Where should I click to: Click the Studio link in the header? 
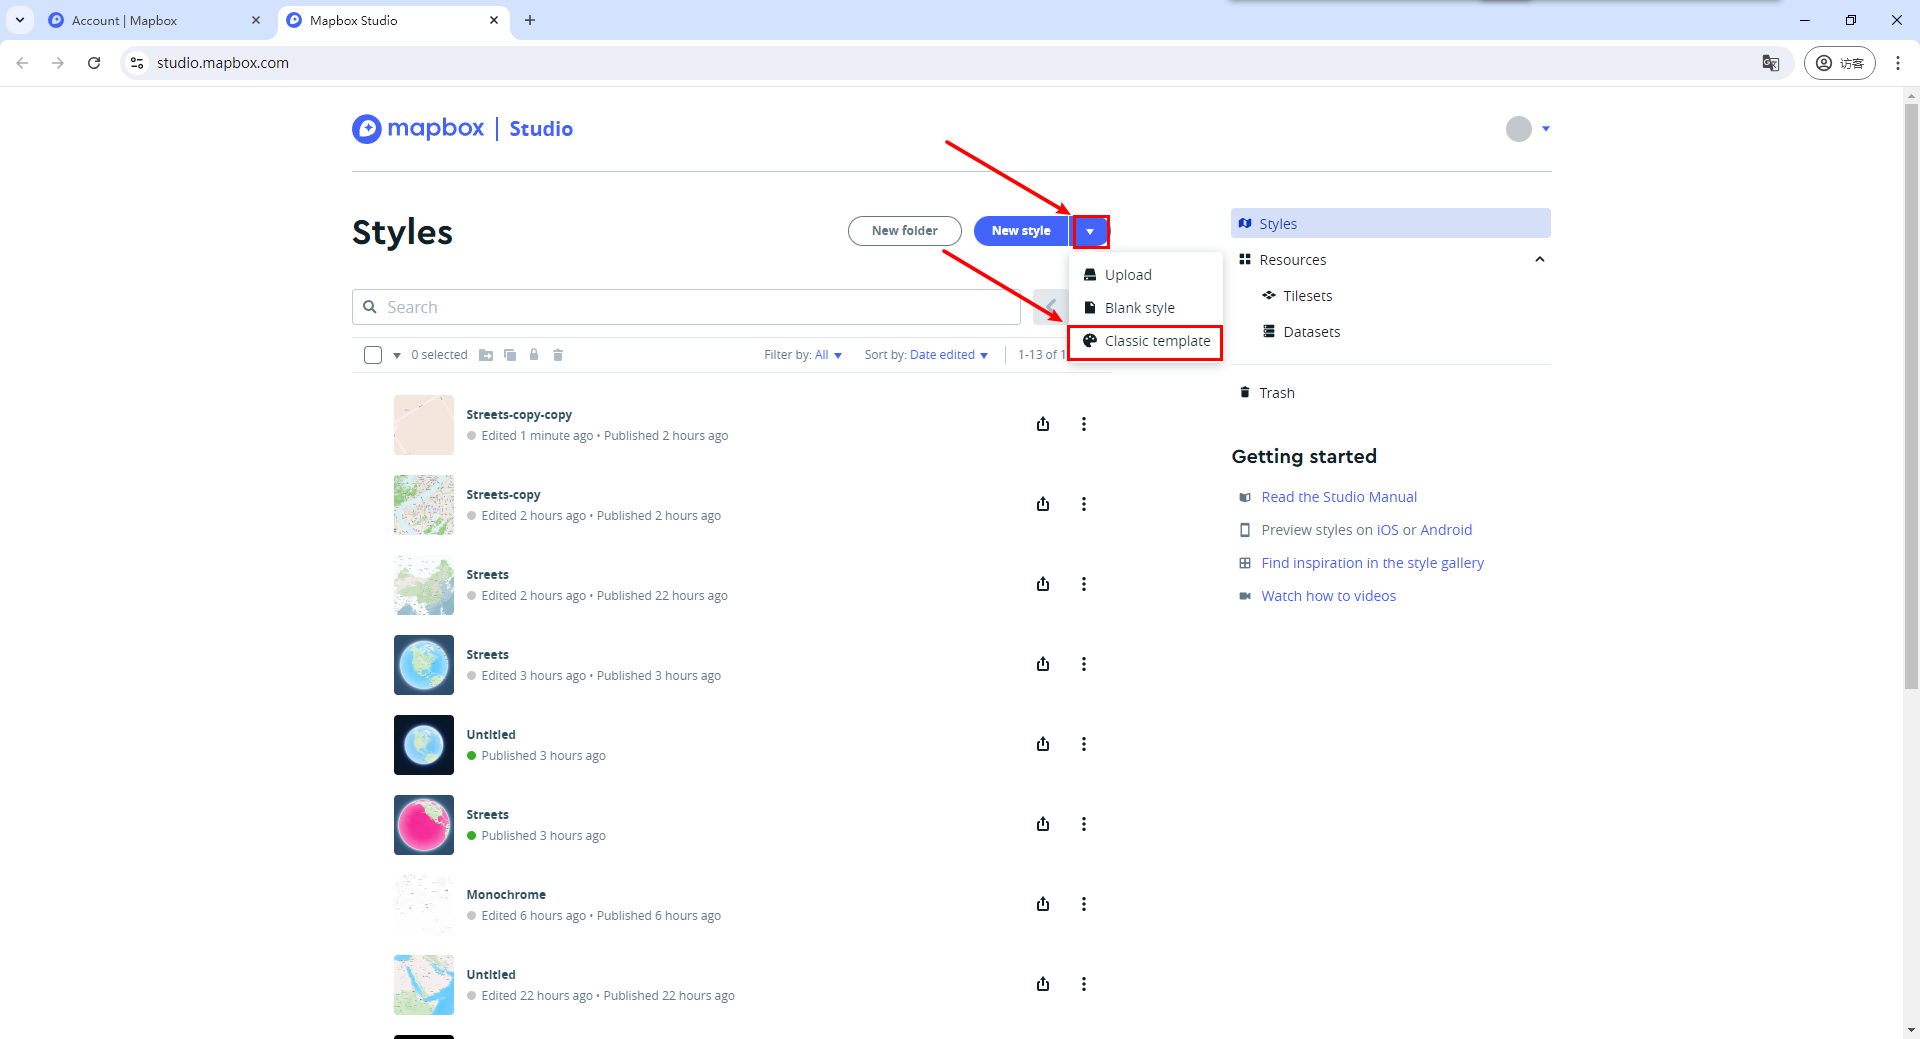click(541, 129)
